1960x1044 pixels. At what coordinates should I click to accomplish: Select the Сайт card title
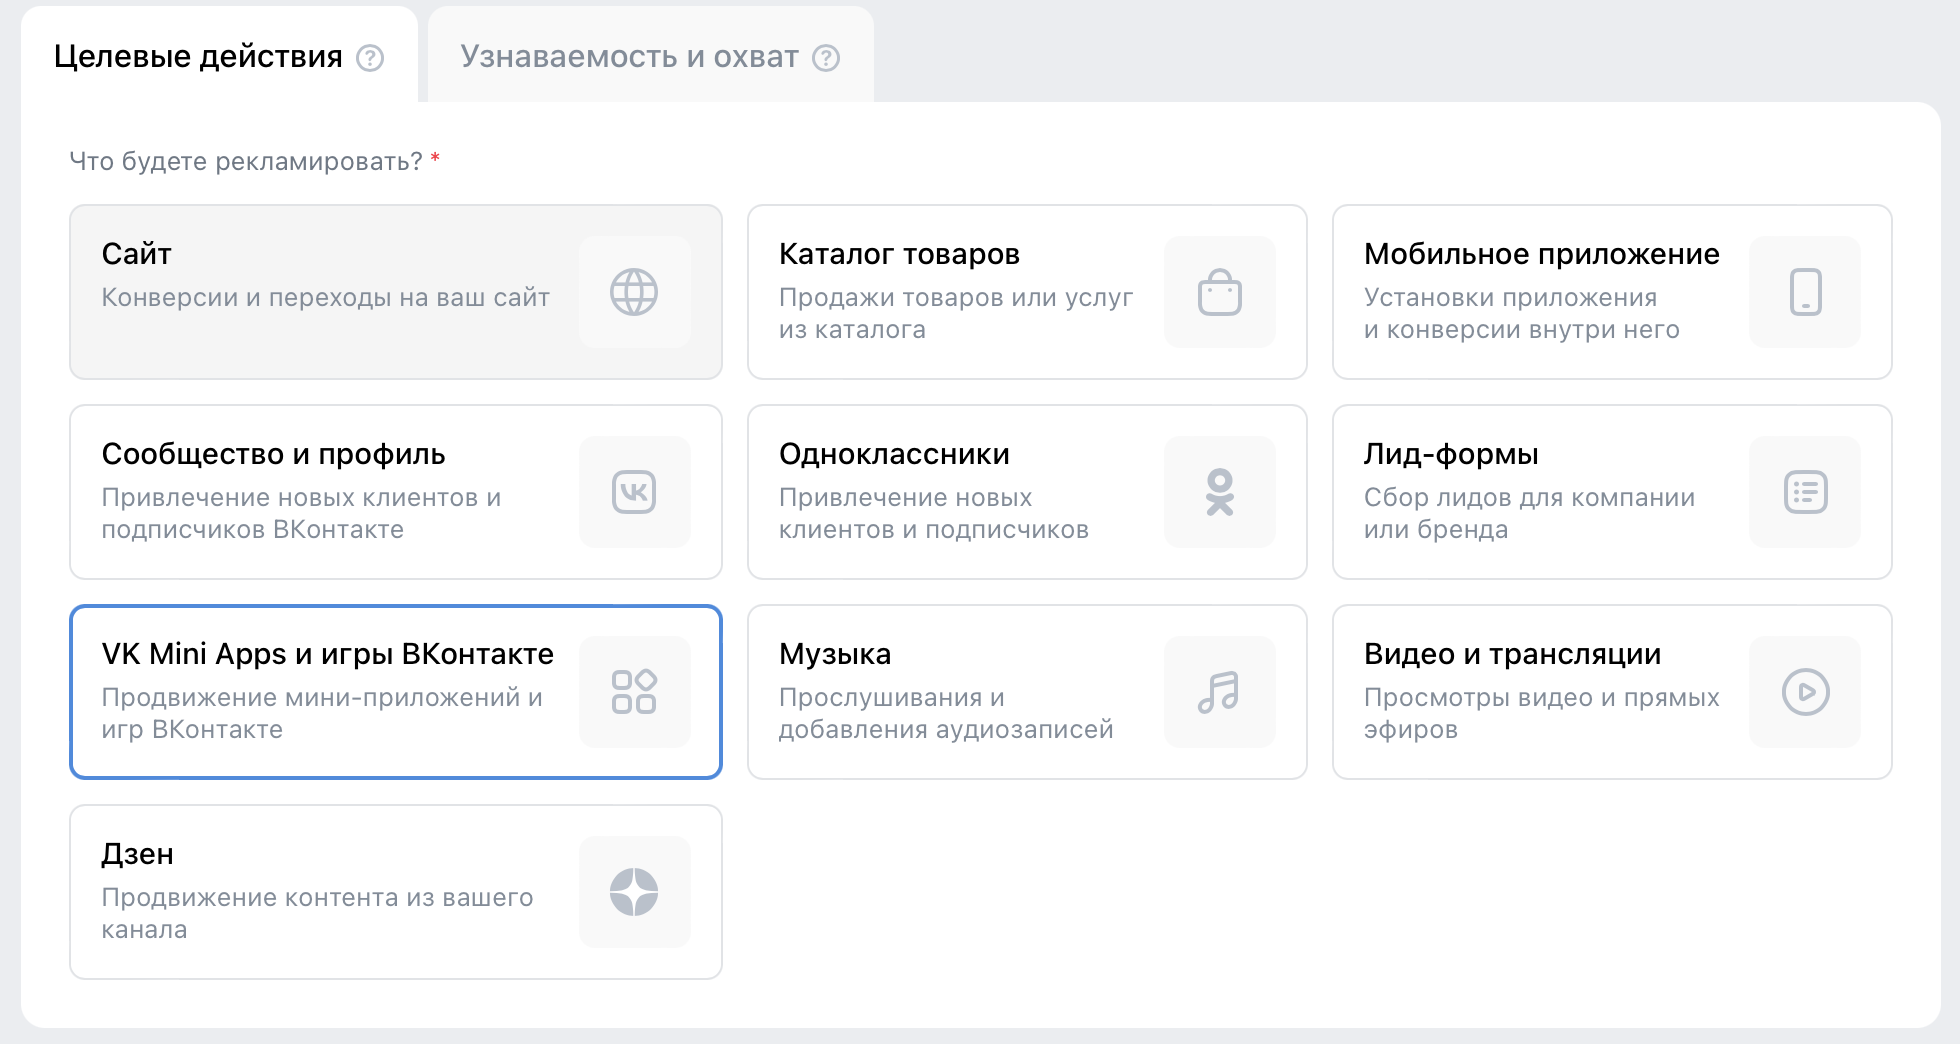click(137, 254)
